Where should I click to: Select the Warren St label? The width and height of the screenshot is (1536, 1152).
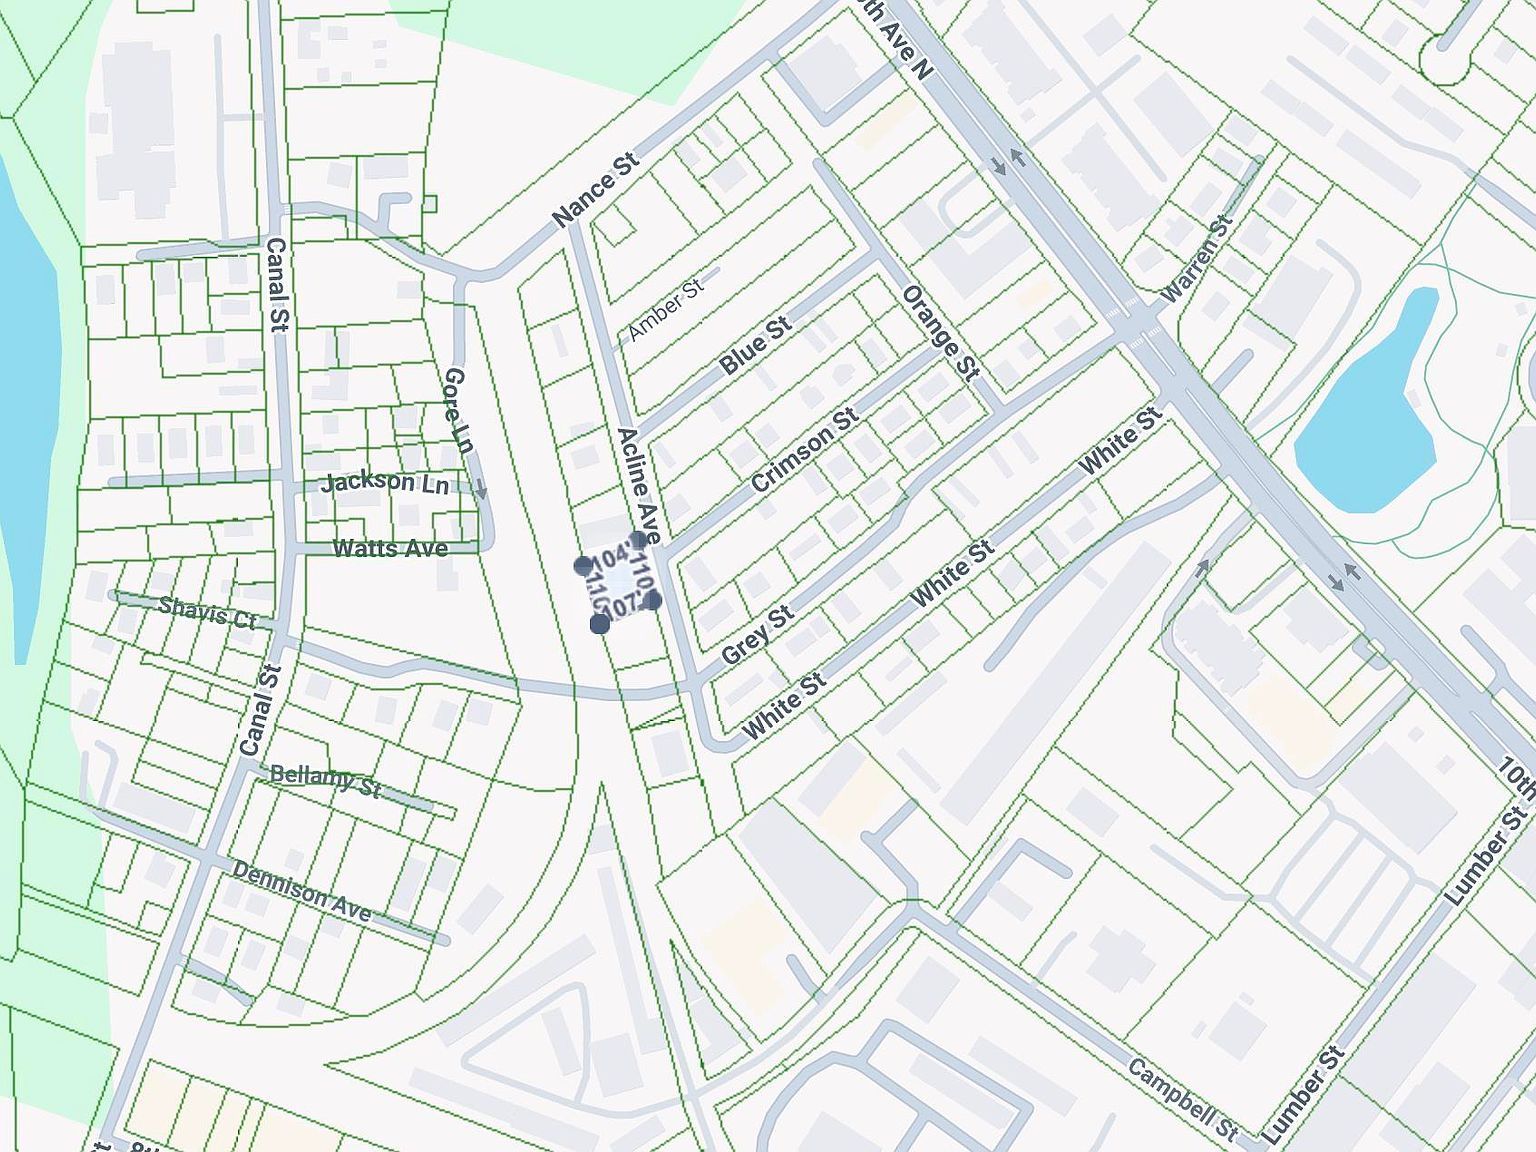[1196, 259]
